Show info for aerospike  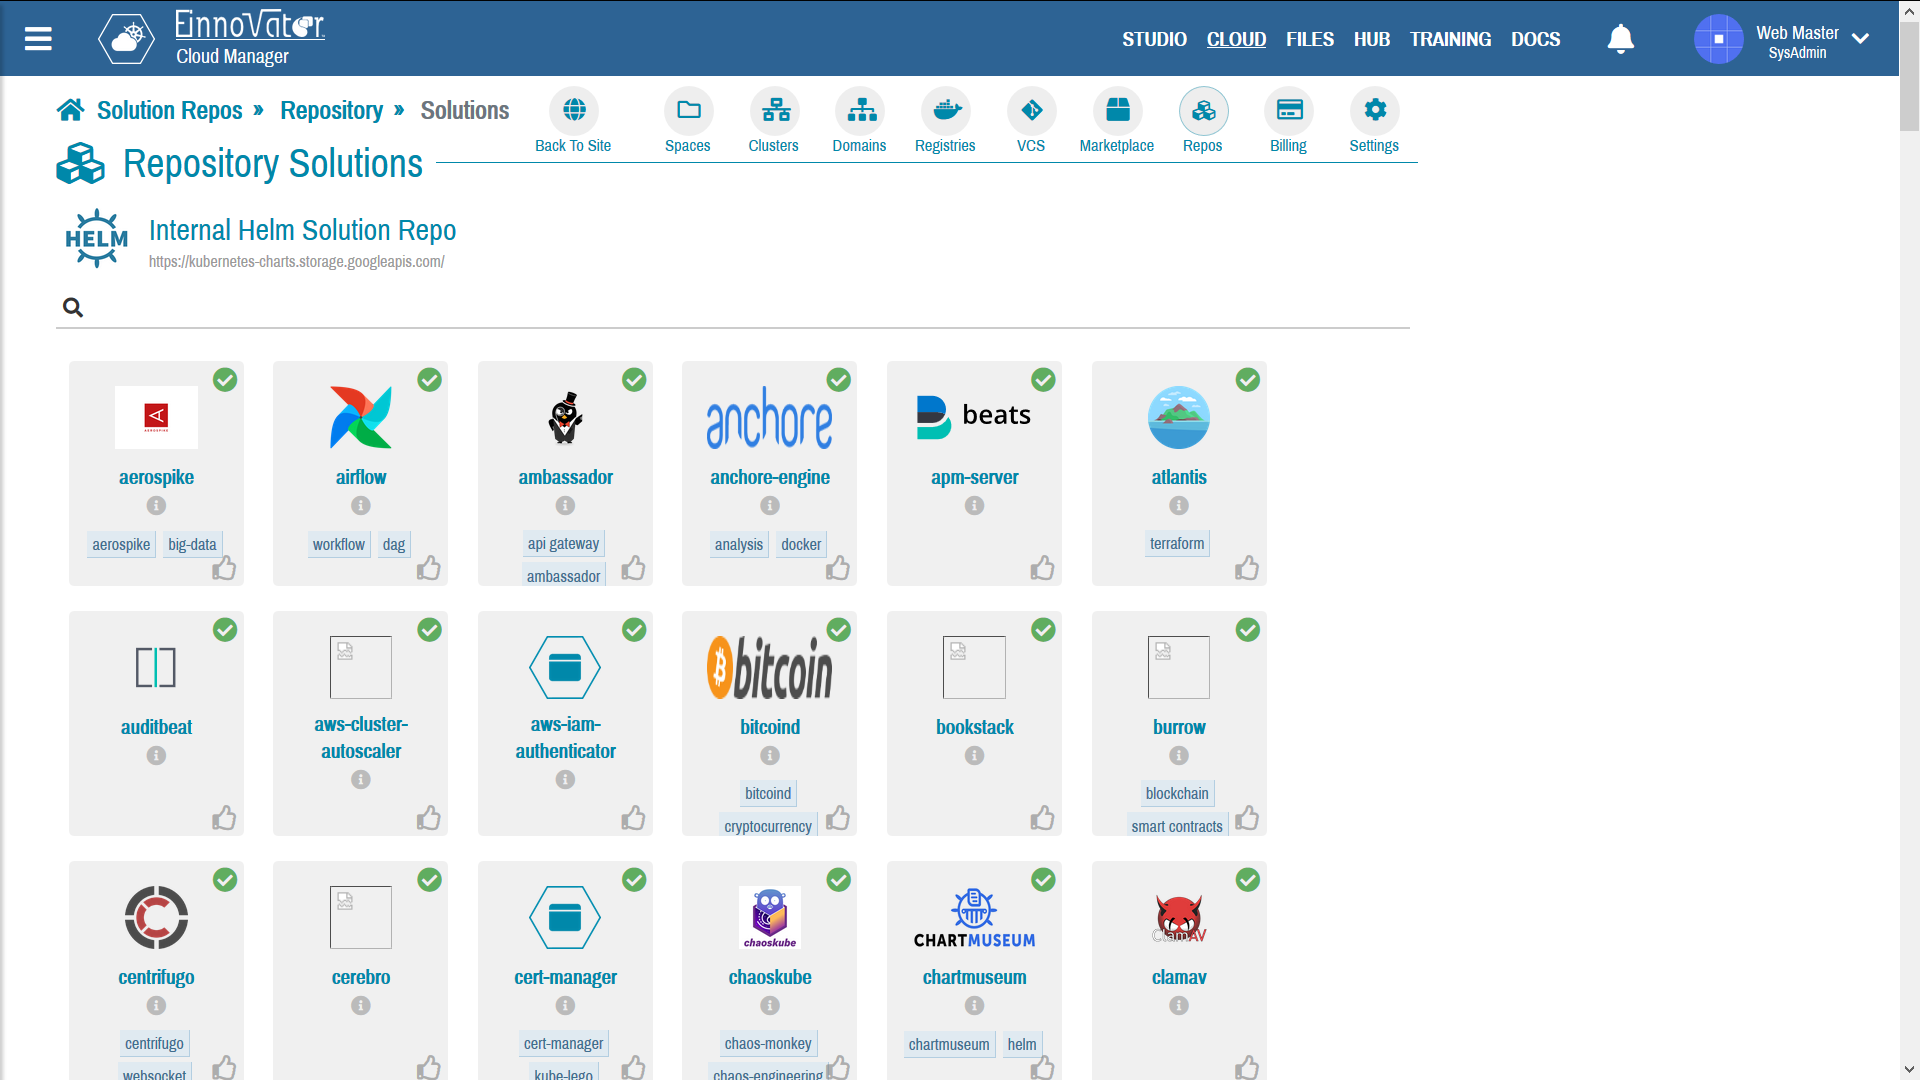point(156,506)
